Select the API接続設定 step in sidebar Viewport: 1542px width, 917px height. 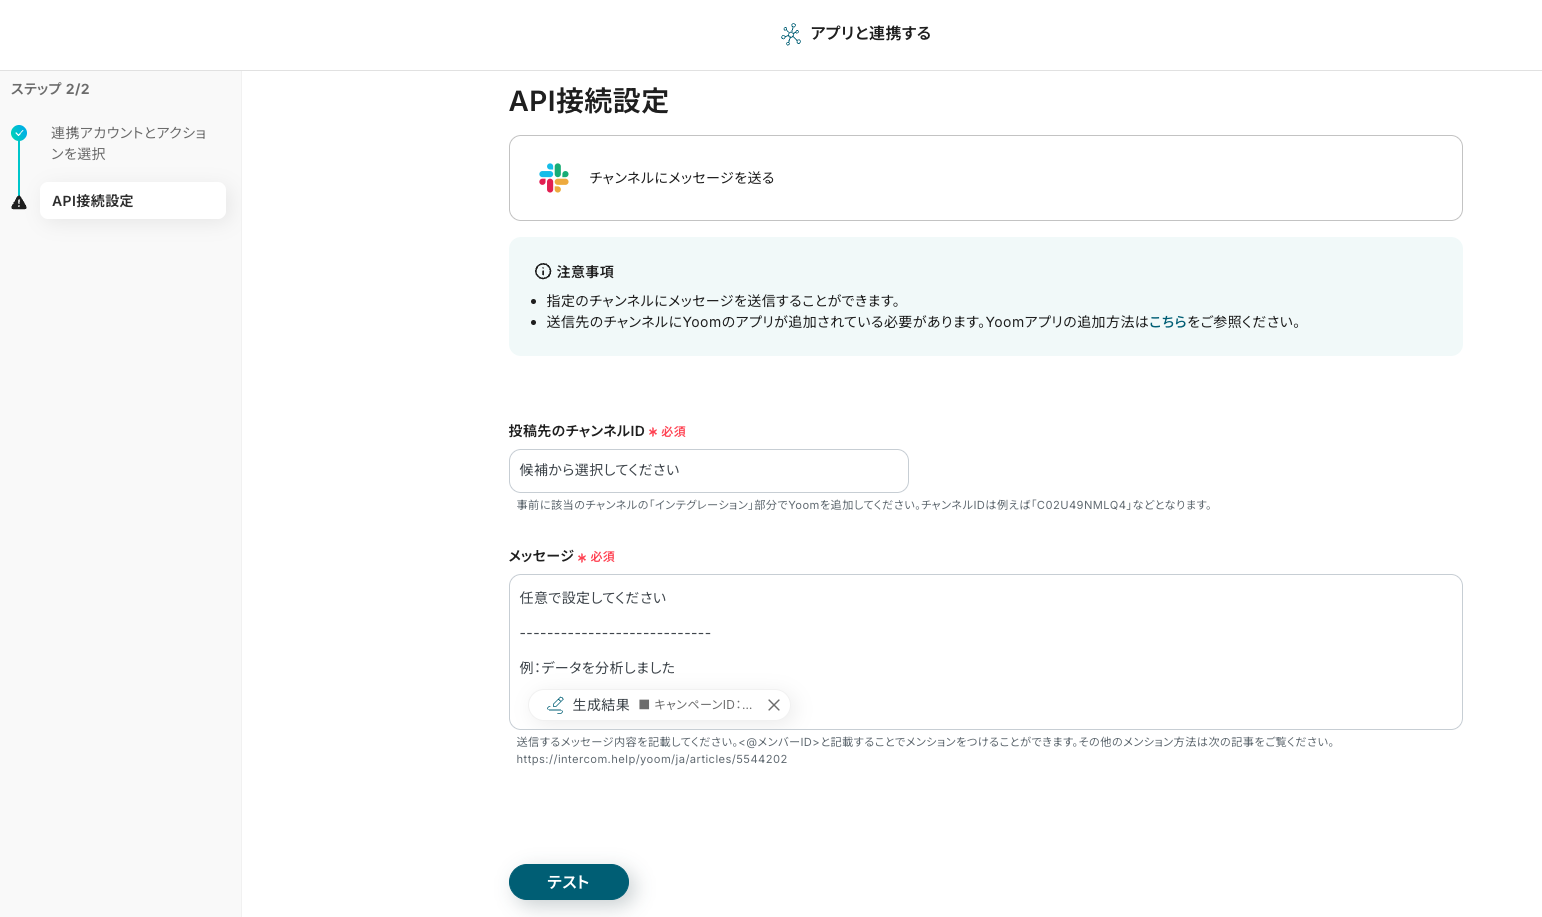tap(133, 201)
